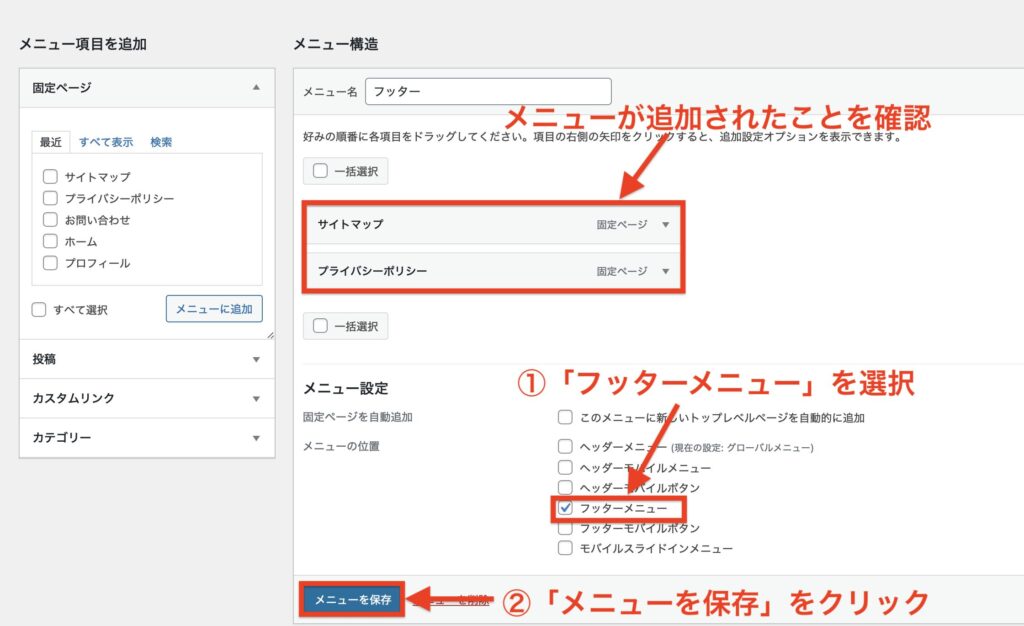1024x626 pixels.
Task: Switch to the 検索 tab
Action: pos(161,142)
